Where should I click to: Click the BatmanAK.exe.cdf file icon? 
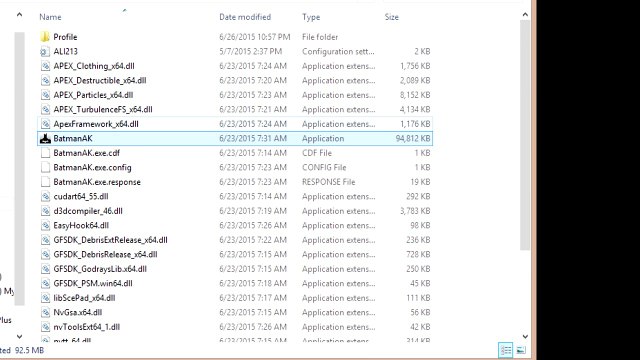click(45, 153)
